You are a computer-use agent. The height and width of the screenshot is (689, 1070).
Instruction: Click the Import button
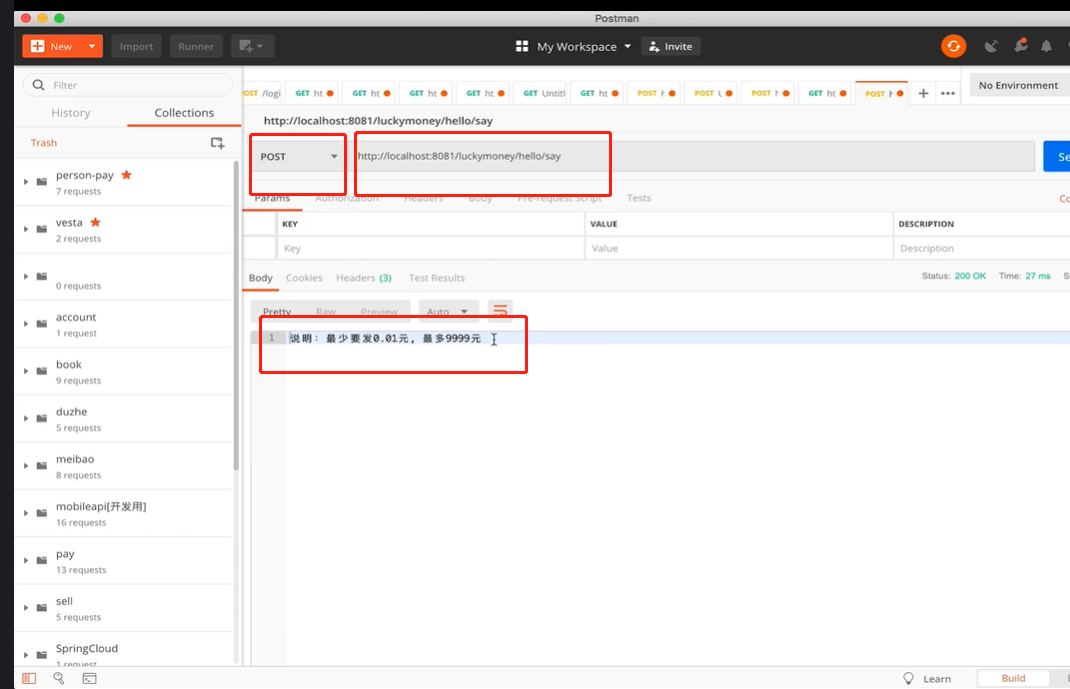[x=136, y=46]
